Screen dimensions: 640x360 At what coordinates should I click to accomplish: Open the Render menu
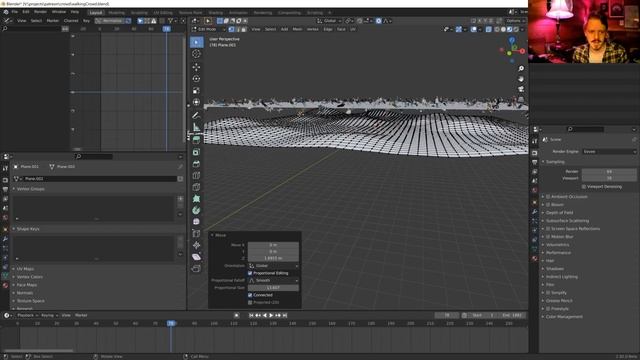click(40, 12)
